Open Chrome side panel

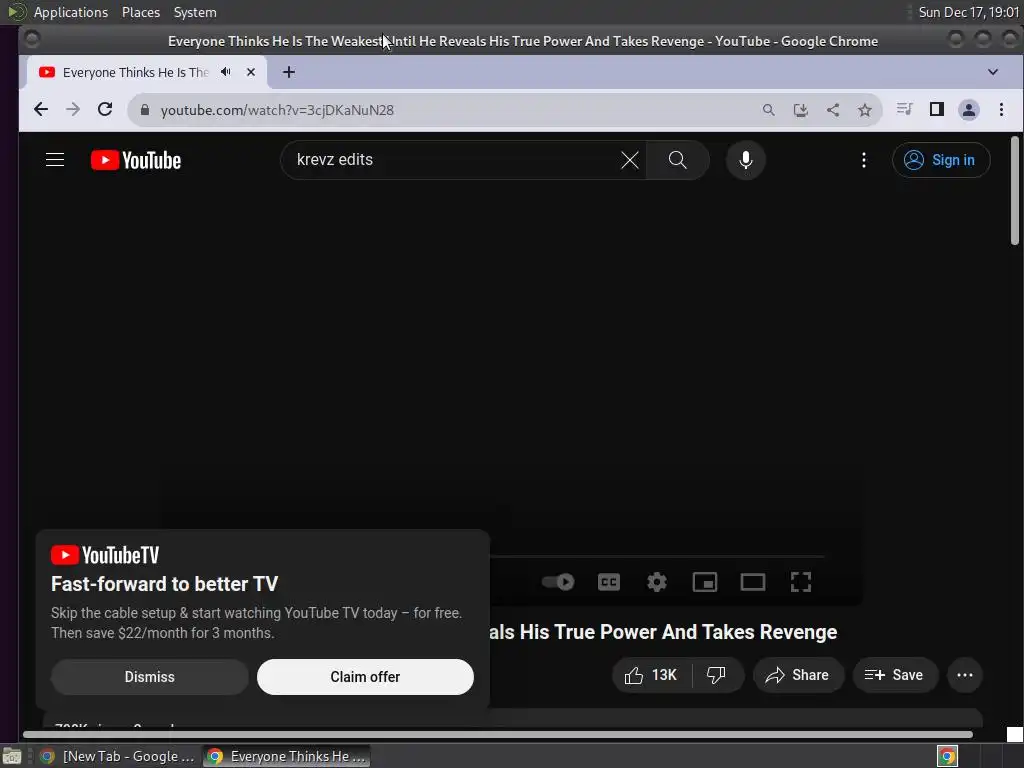936,109
